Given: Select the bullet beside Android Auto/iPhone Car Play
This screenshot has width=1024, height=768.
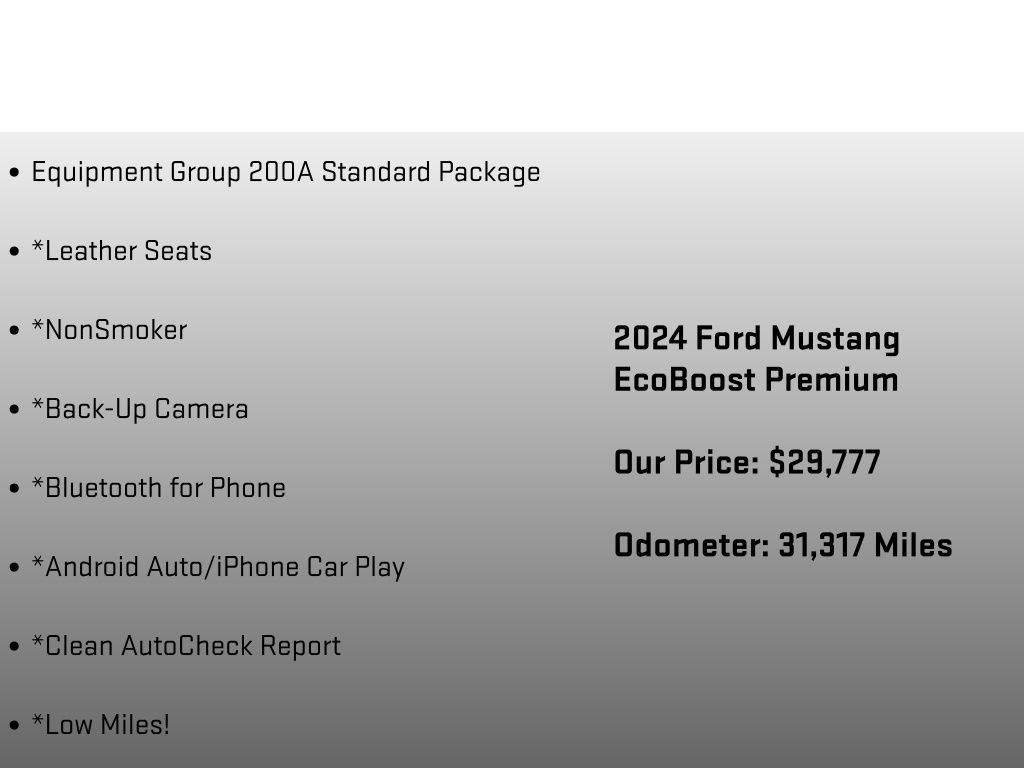Looking at the screenshot, I should click(x=14, y=568).
